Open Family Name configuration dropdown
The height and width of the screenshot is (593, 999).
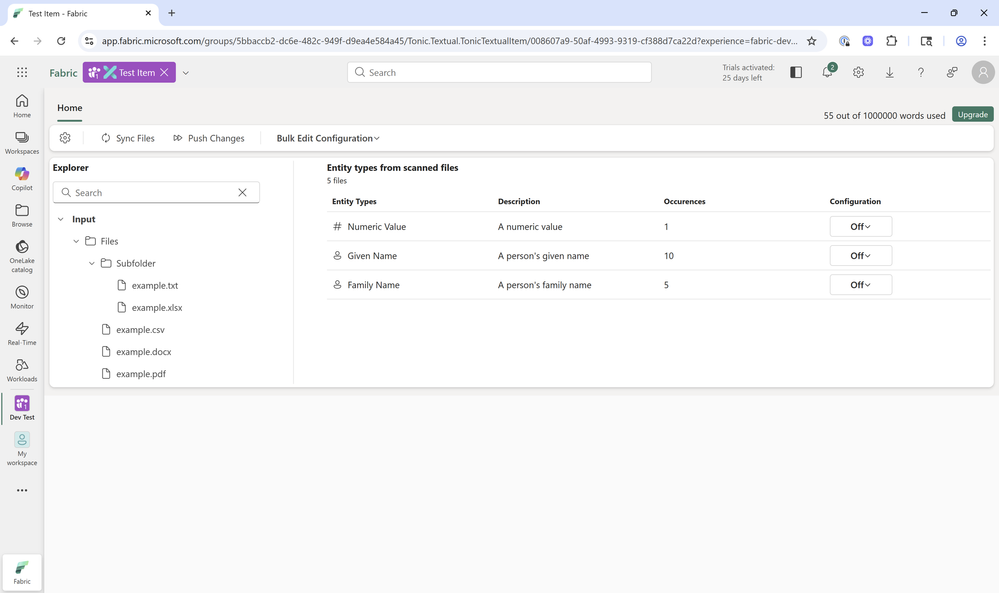(x=860, y=285)
